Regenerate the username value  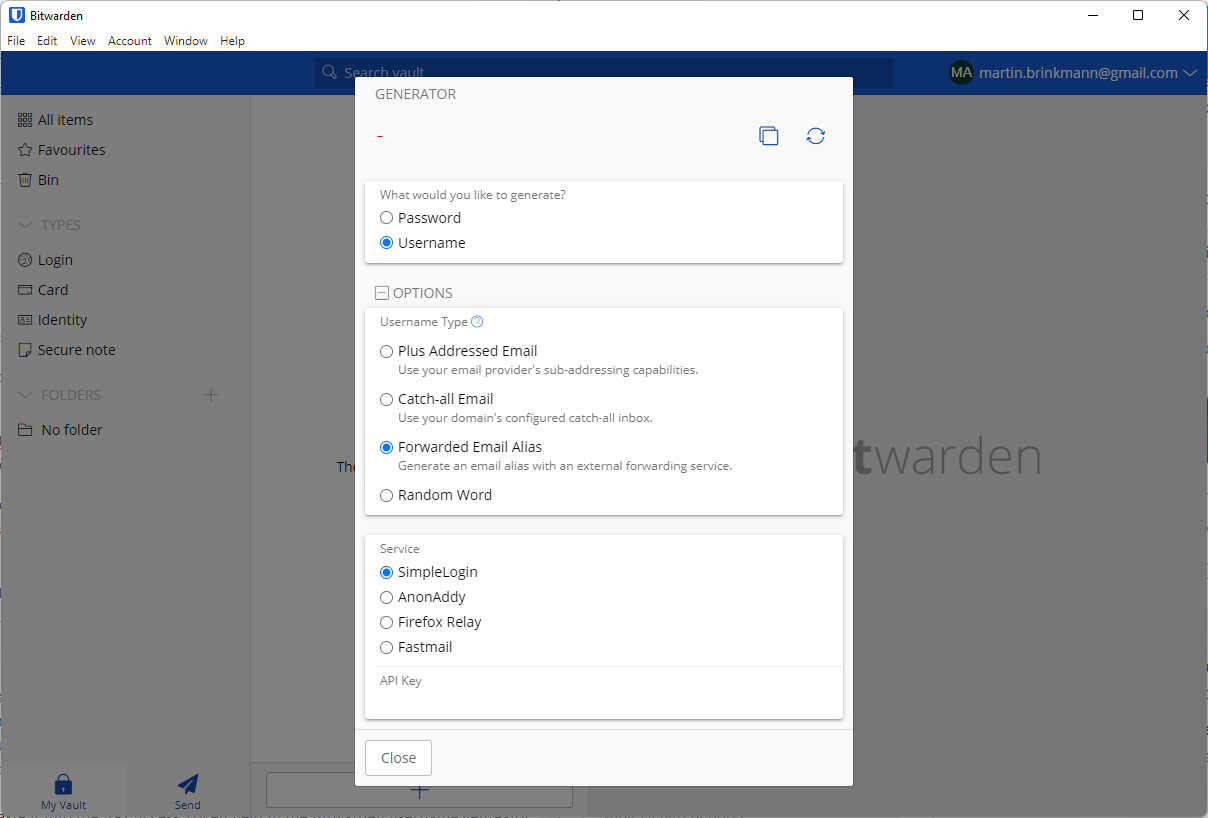coord(815,135)
